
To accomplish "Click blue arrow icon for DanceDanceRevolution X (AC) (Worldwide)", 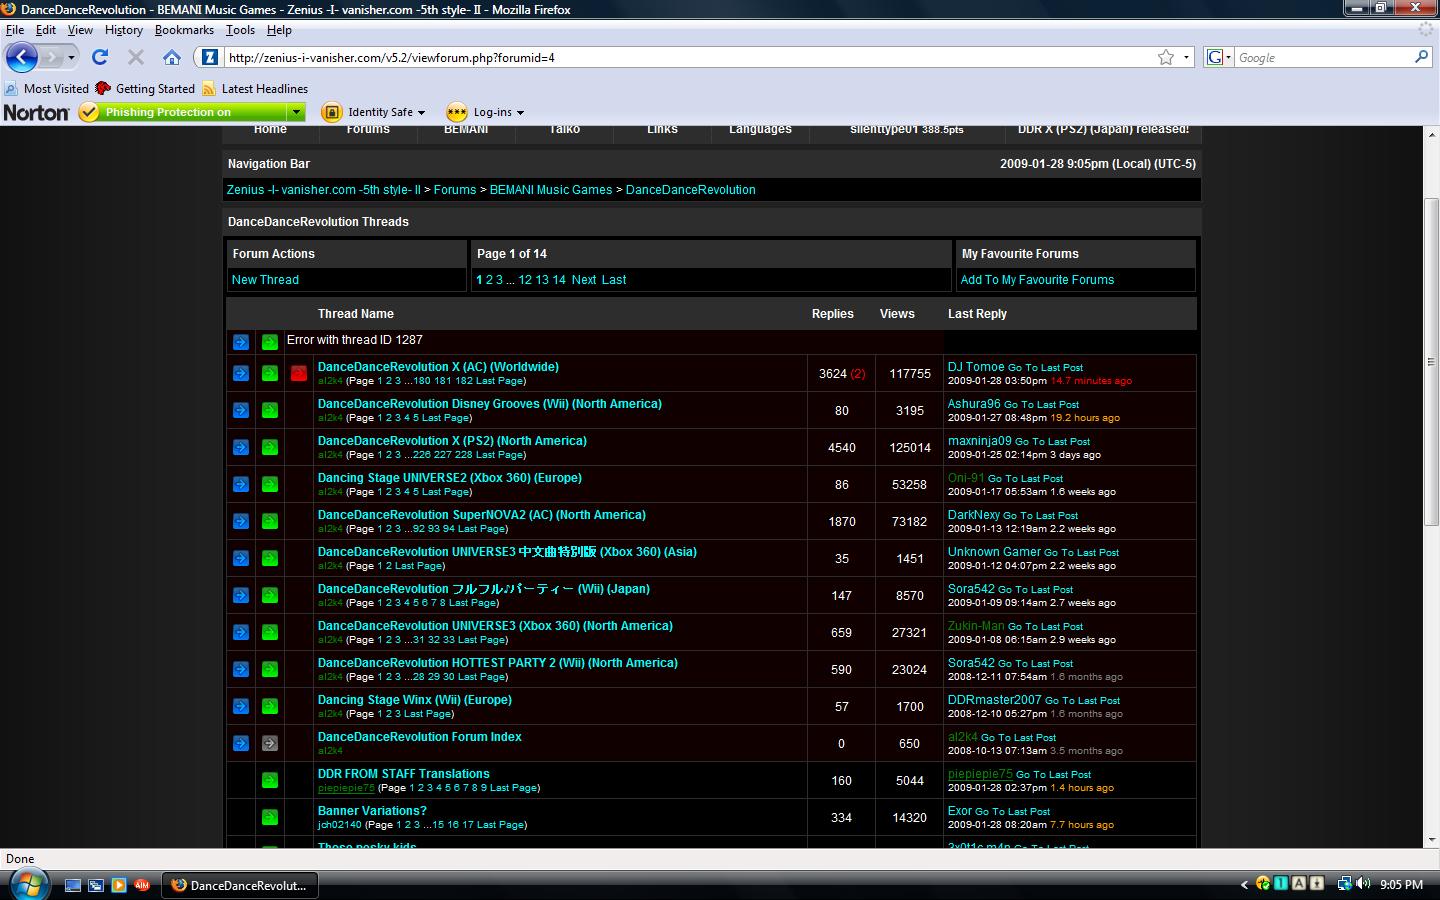I will point(241,373).
